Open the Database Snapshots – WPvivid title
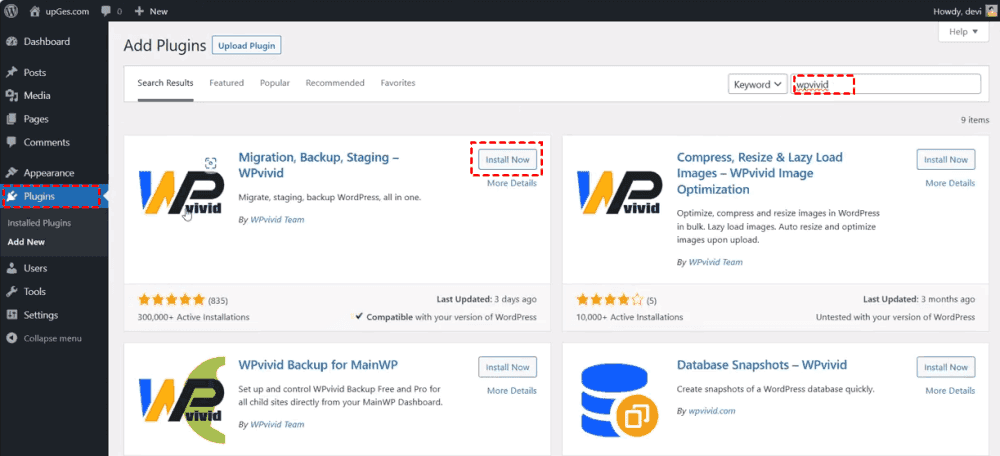Screen dimensions: 1000x456 pyautogui.click(x=761, y=365)
